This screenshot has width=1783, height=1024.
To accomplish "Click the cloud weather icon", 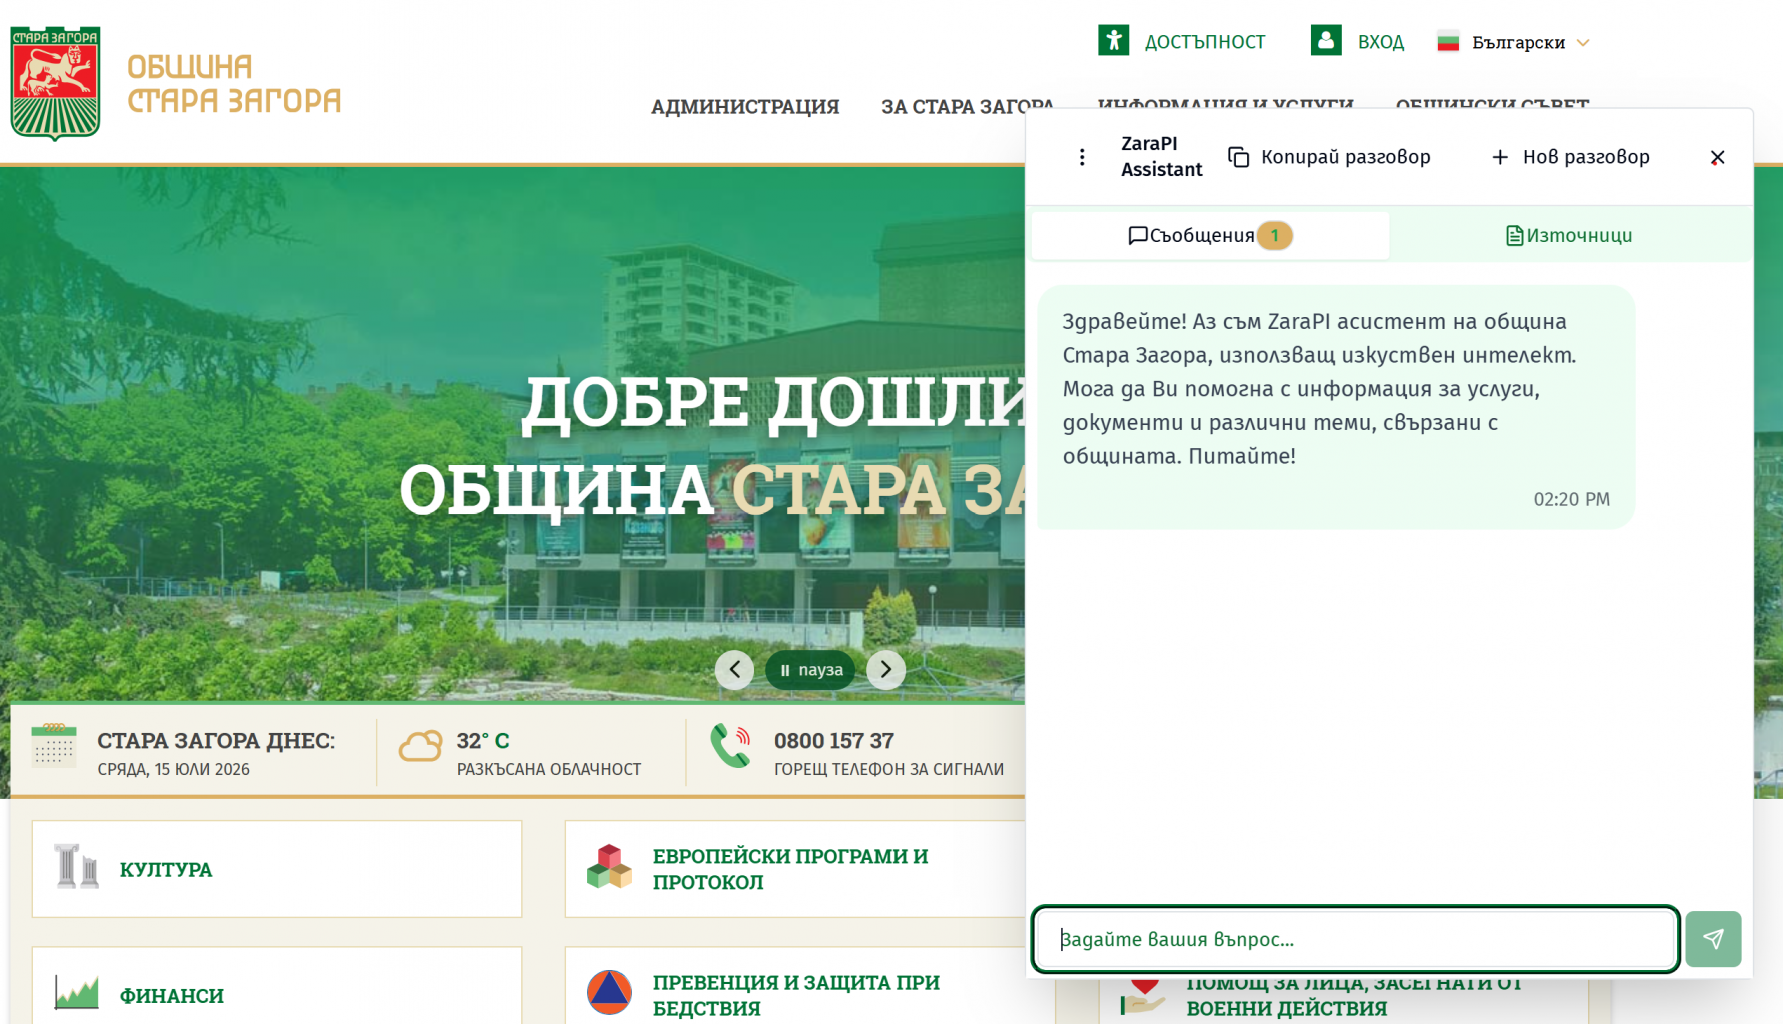I will coord(420,746).
